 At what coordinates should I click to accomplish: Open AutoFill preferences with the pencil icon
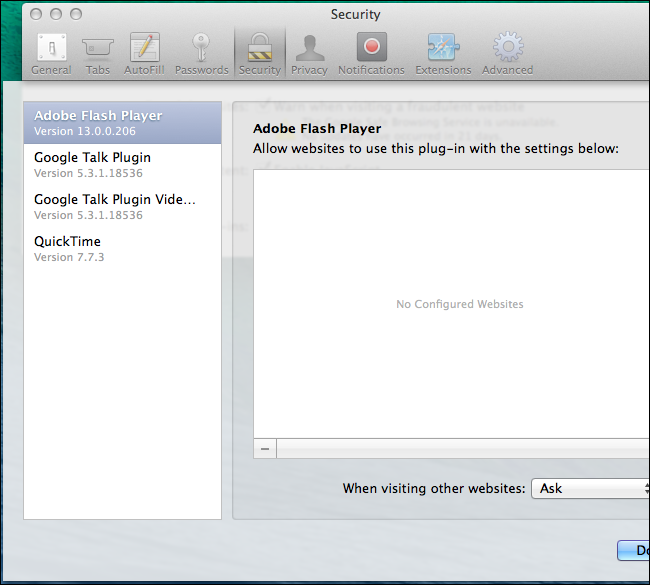pyautogui.click(x=144, y=54)
